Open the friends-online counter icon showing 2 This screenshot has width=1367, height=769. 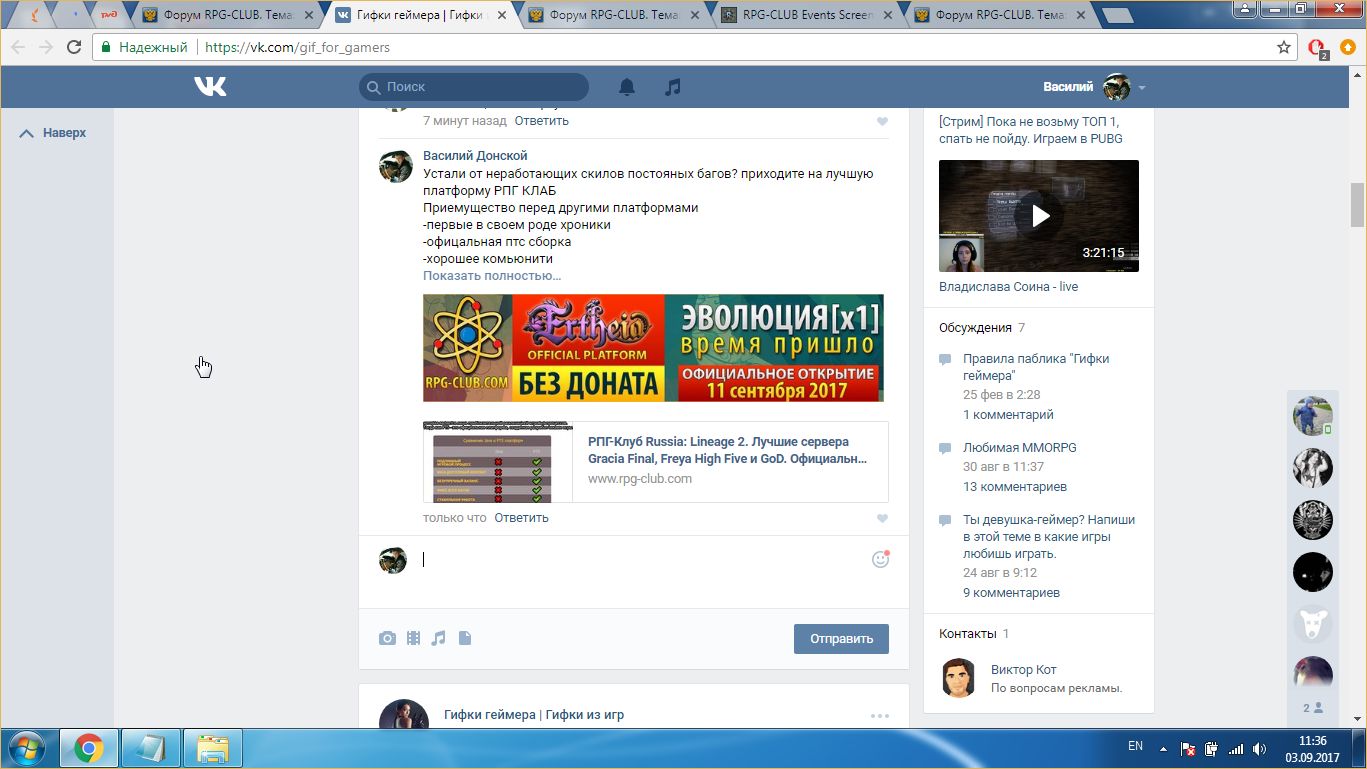point(1313,708)
